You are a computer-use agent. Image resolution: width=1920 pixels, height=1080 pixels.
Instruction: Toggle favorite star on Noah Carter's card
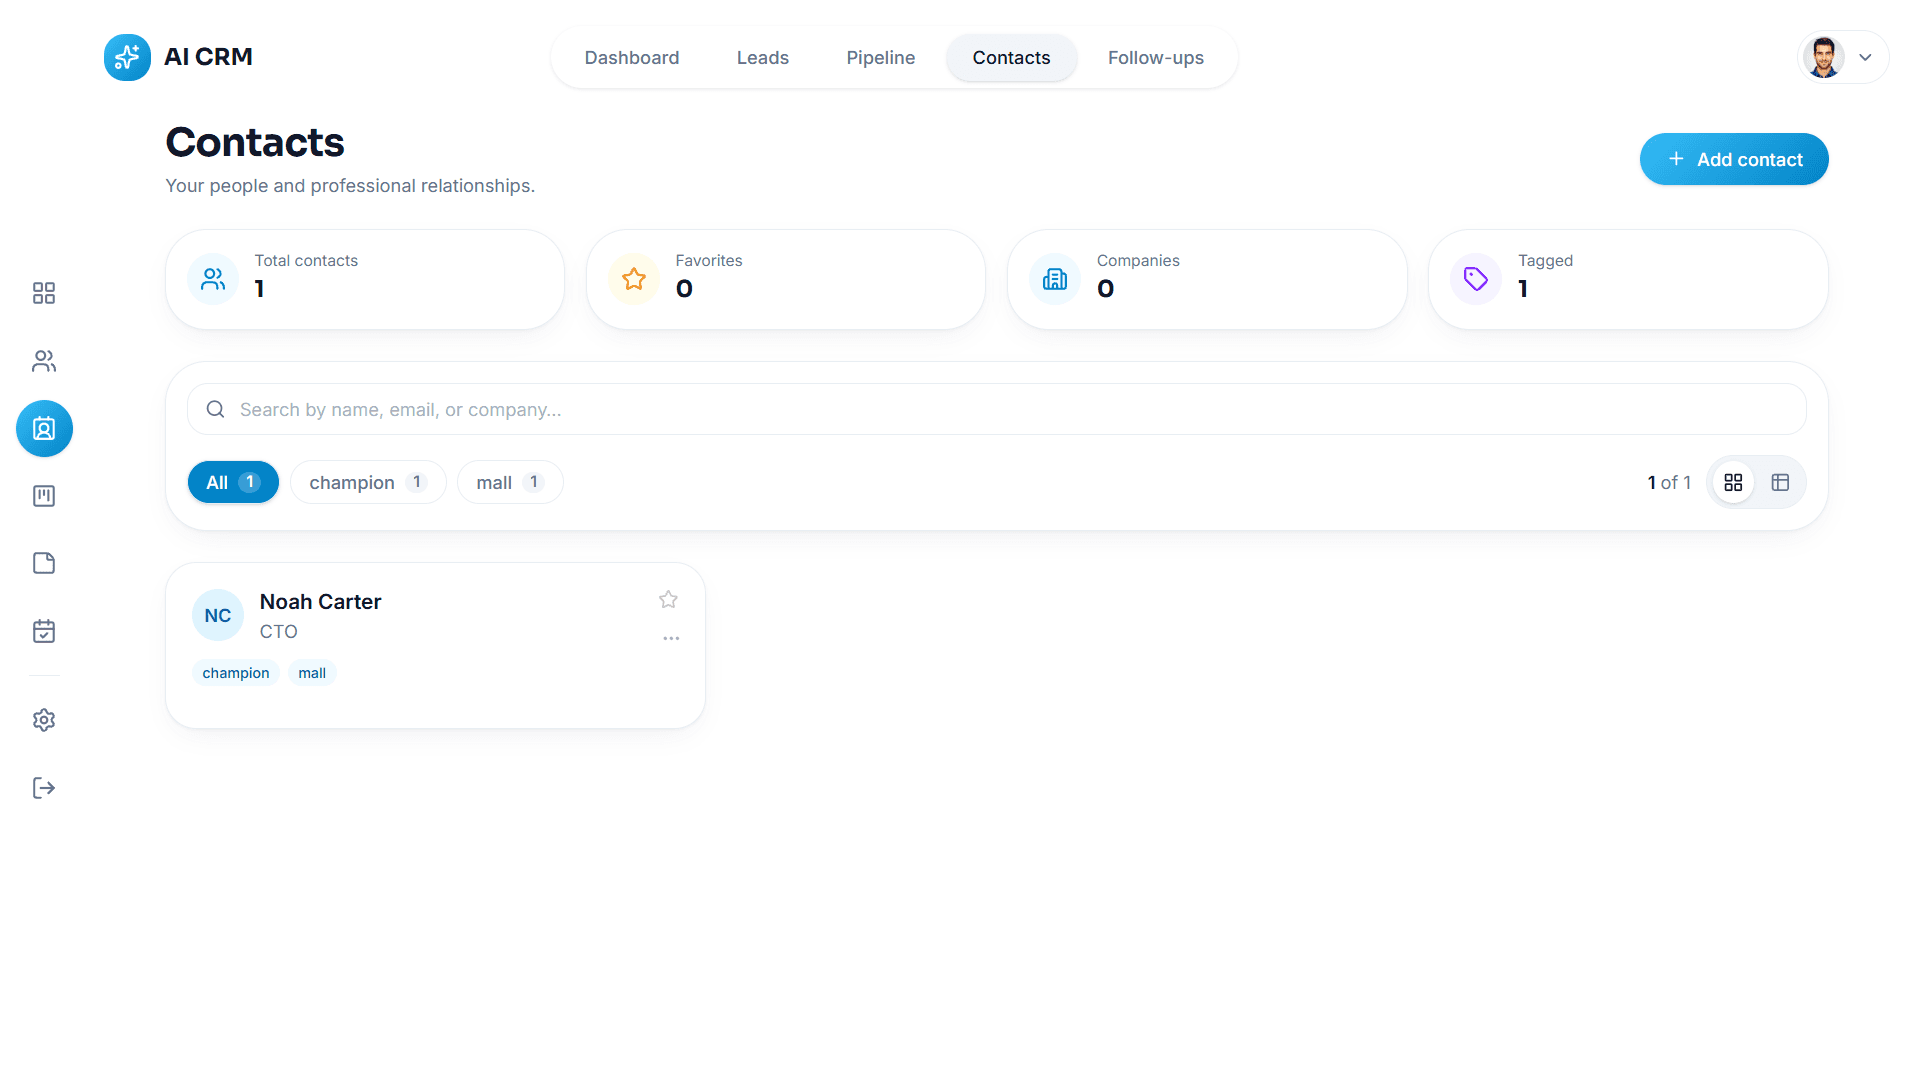pyautogui.click(x=668, y=600)
